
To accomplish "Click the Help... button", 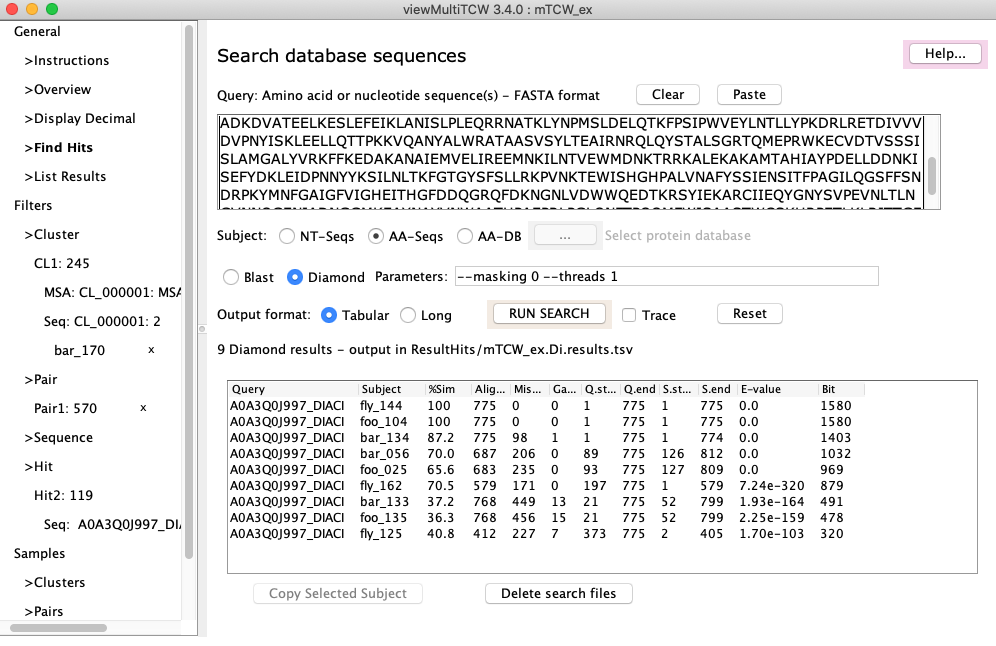I will click(944, 54).
